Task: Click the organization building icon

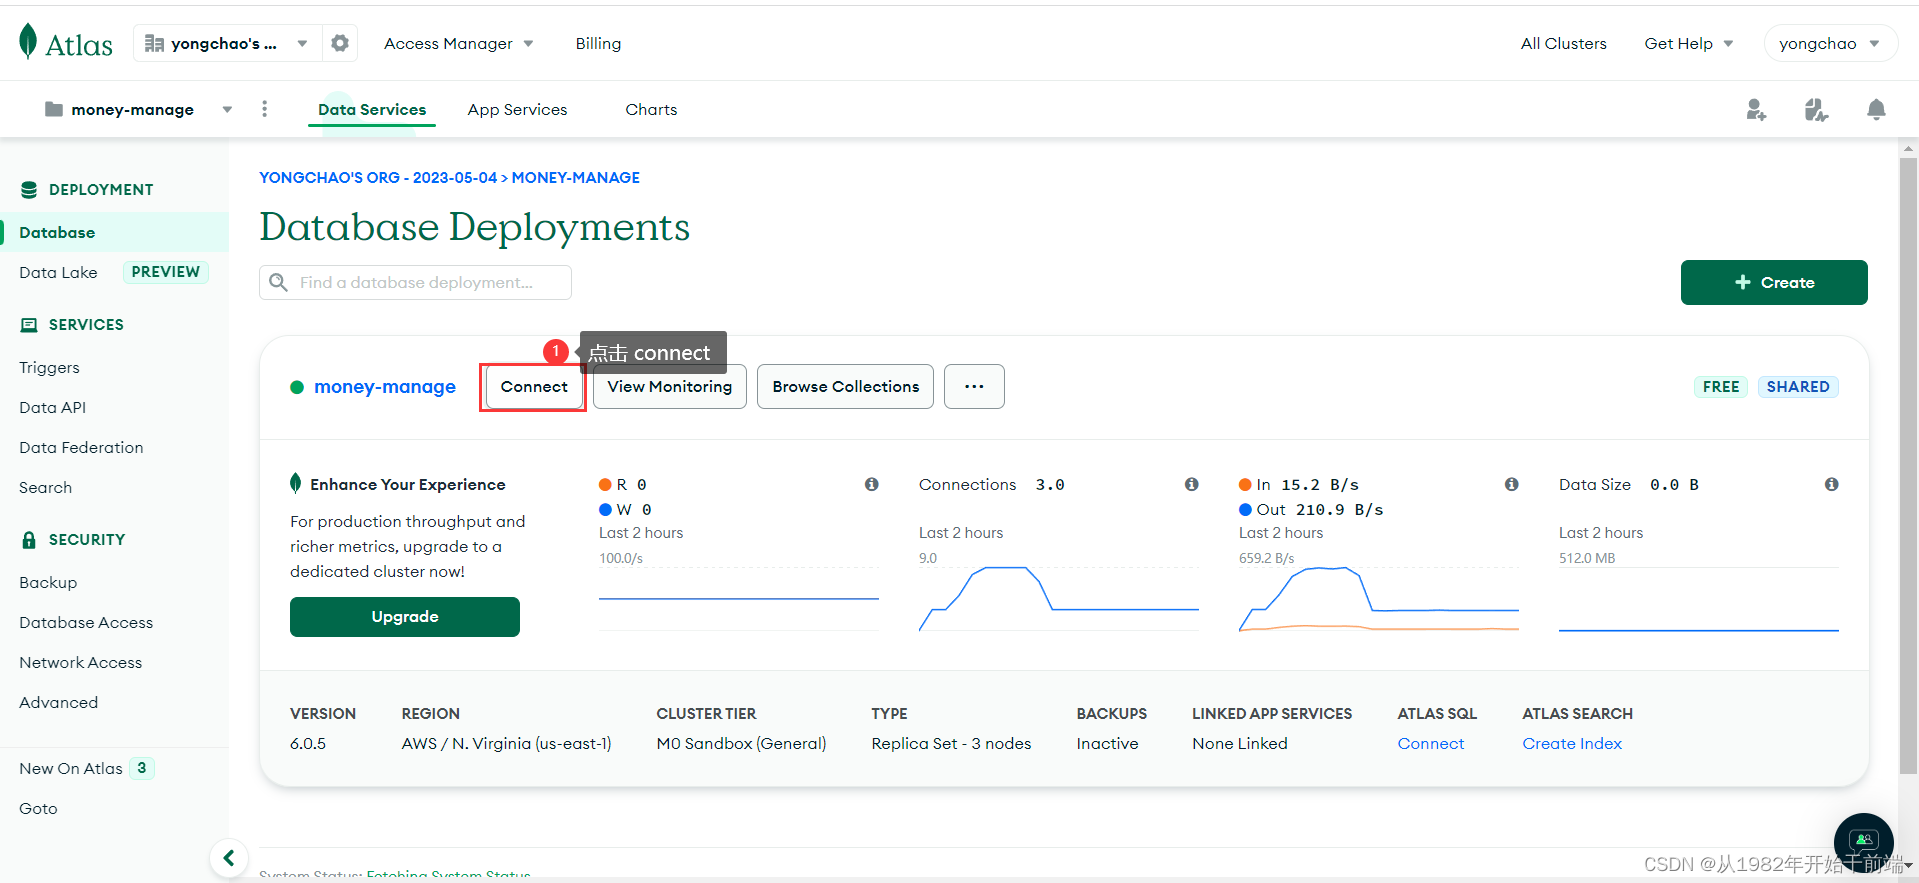Action: point(154,43)
